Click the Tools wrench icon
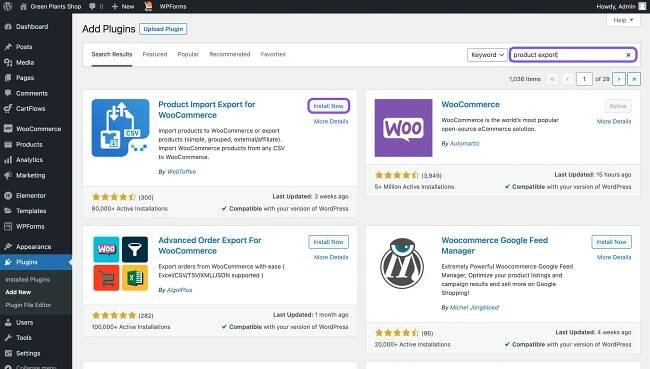Viewport: 650px width, 369px height. pyautogui.click(x=8, y=337)
